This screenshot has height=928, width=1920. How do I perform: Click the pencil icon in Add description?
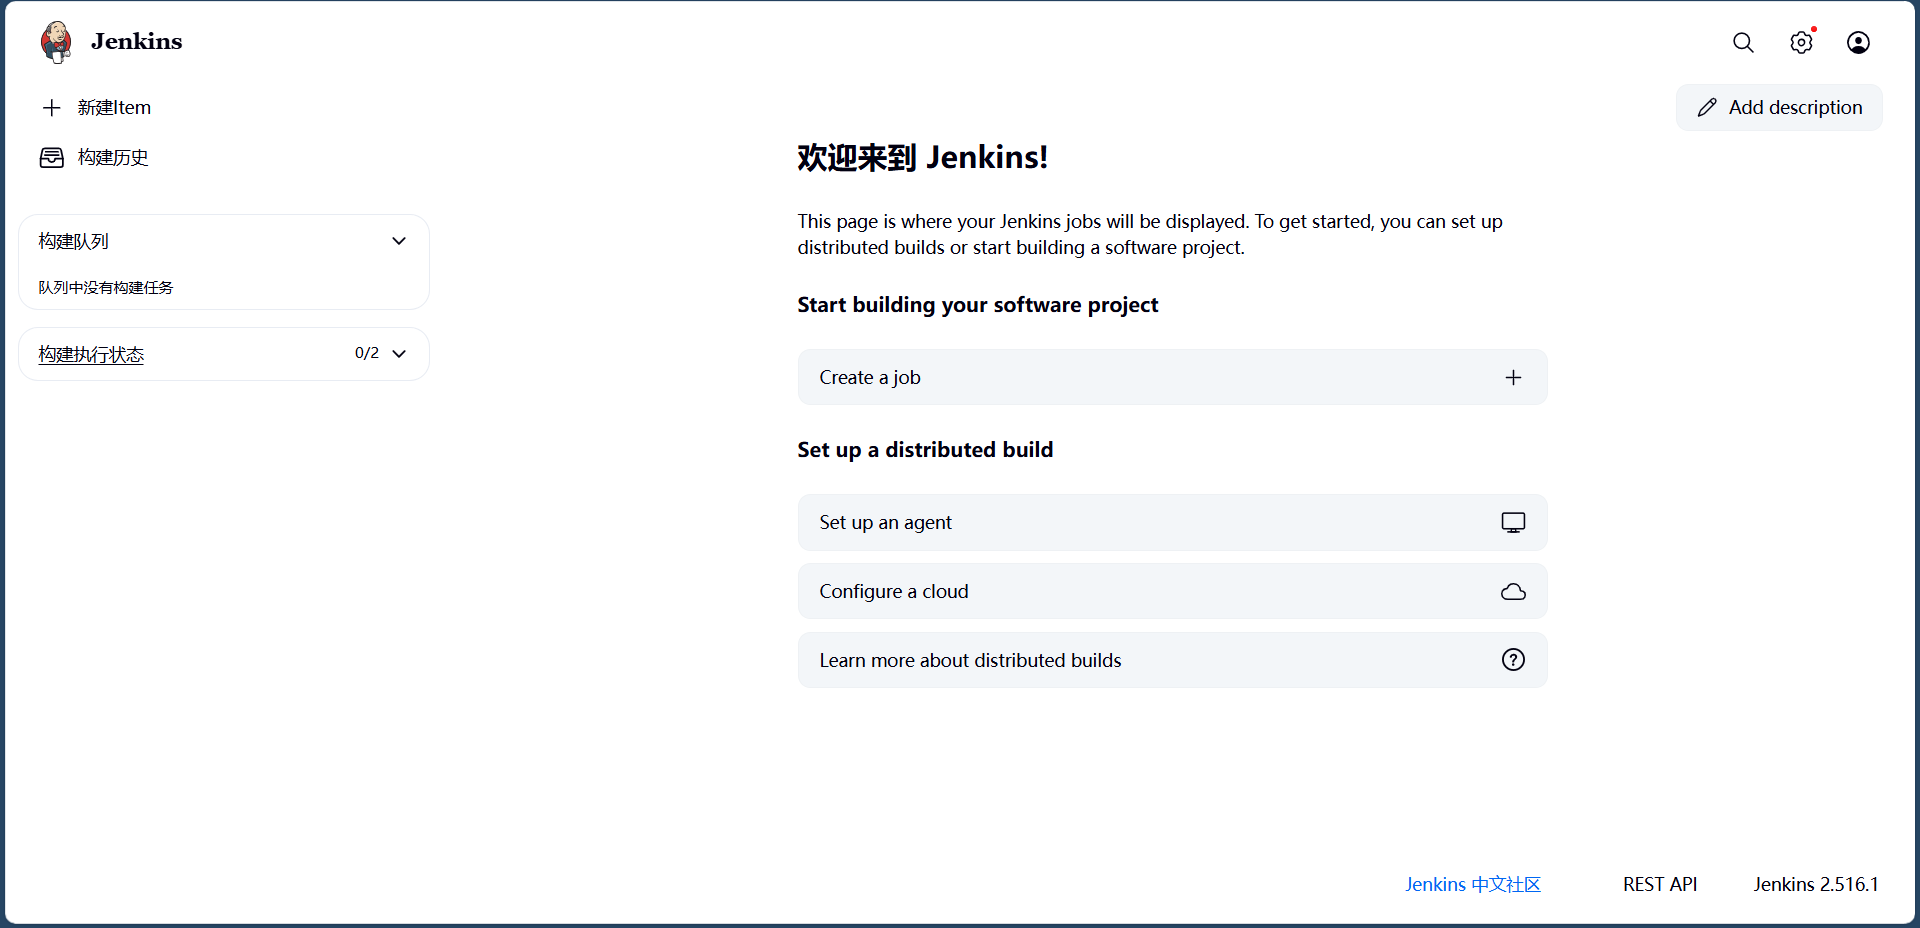click(1707, 107)
